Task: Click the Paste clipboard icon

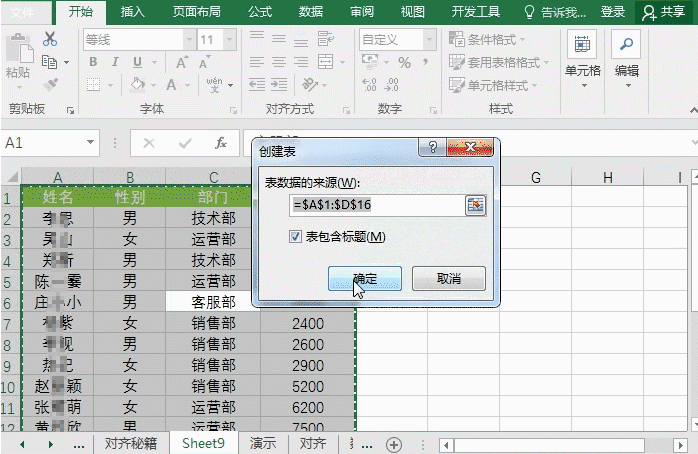Action: (x=19, y=48)
